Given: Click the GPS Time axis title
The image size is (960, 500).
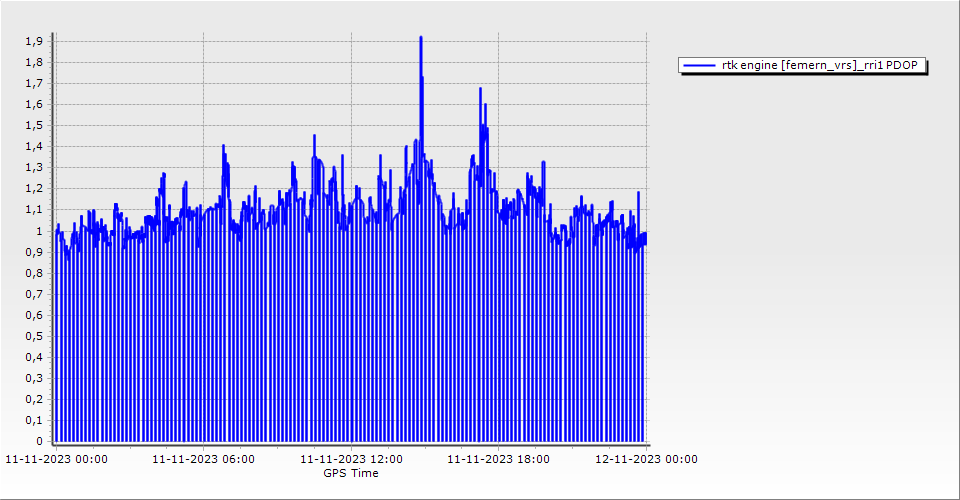Looking at the screenshot, I should coord(351,473).
